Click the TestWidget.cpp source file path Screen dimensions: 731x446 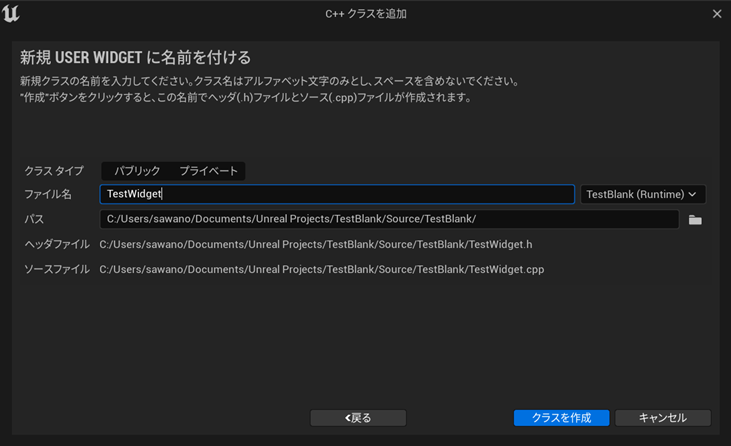pos(321,269)
